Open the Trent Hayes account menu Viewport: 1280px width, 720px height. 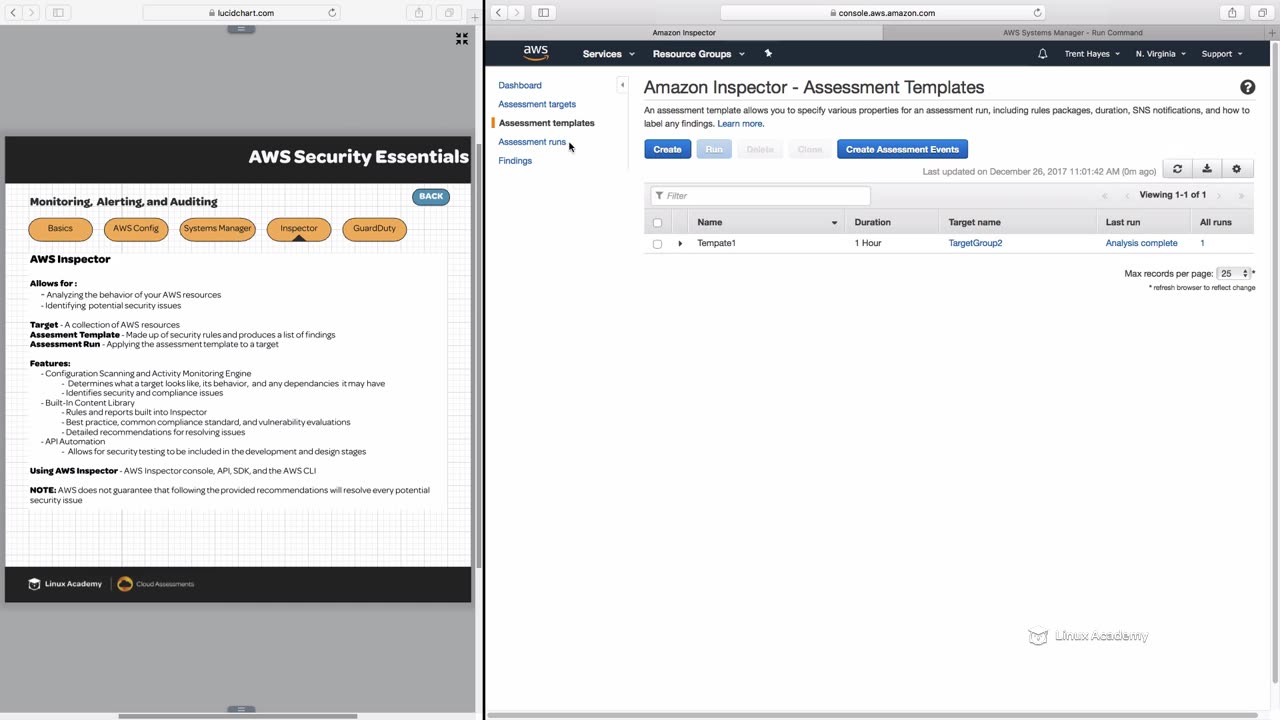1092,54
